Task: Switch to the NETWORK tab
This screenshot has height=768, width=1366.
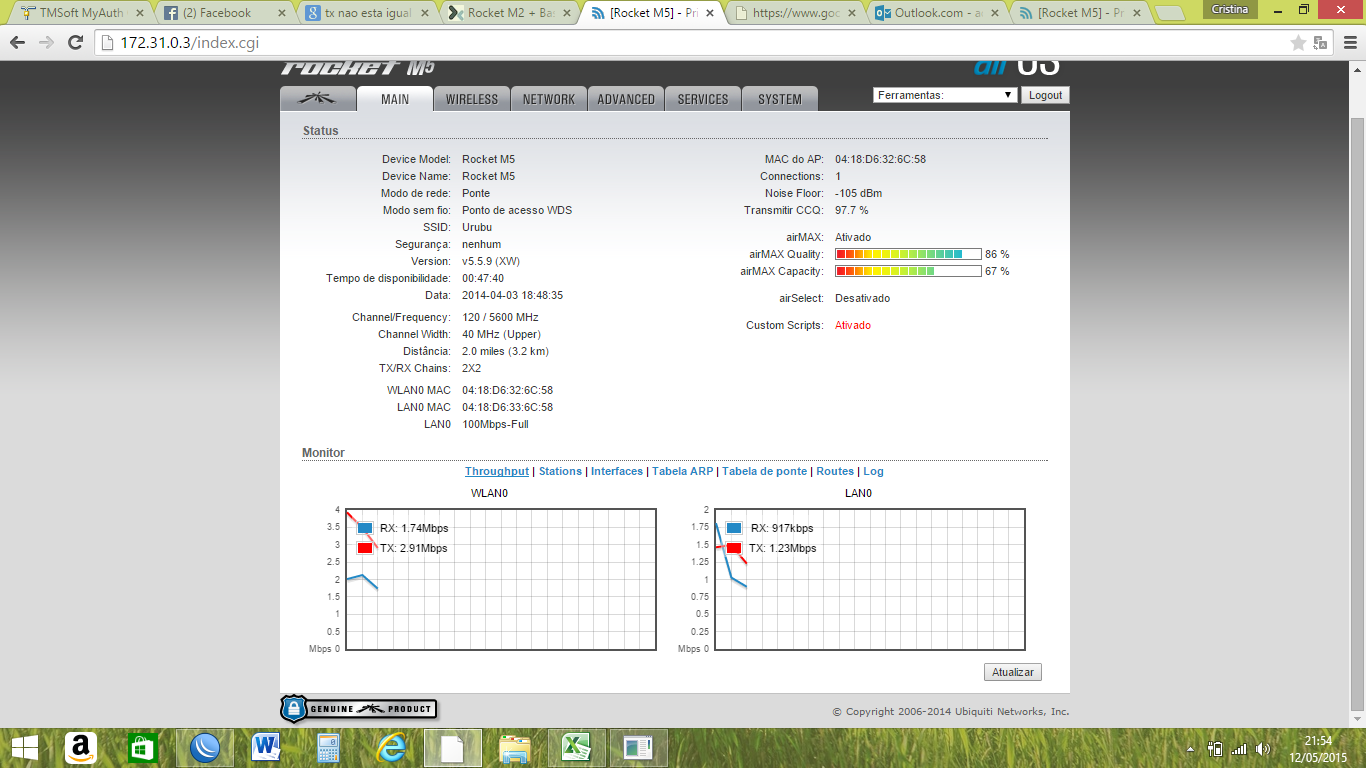Action: [x=548, y=99]
